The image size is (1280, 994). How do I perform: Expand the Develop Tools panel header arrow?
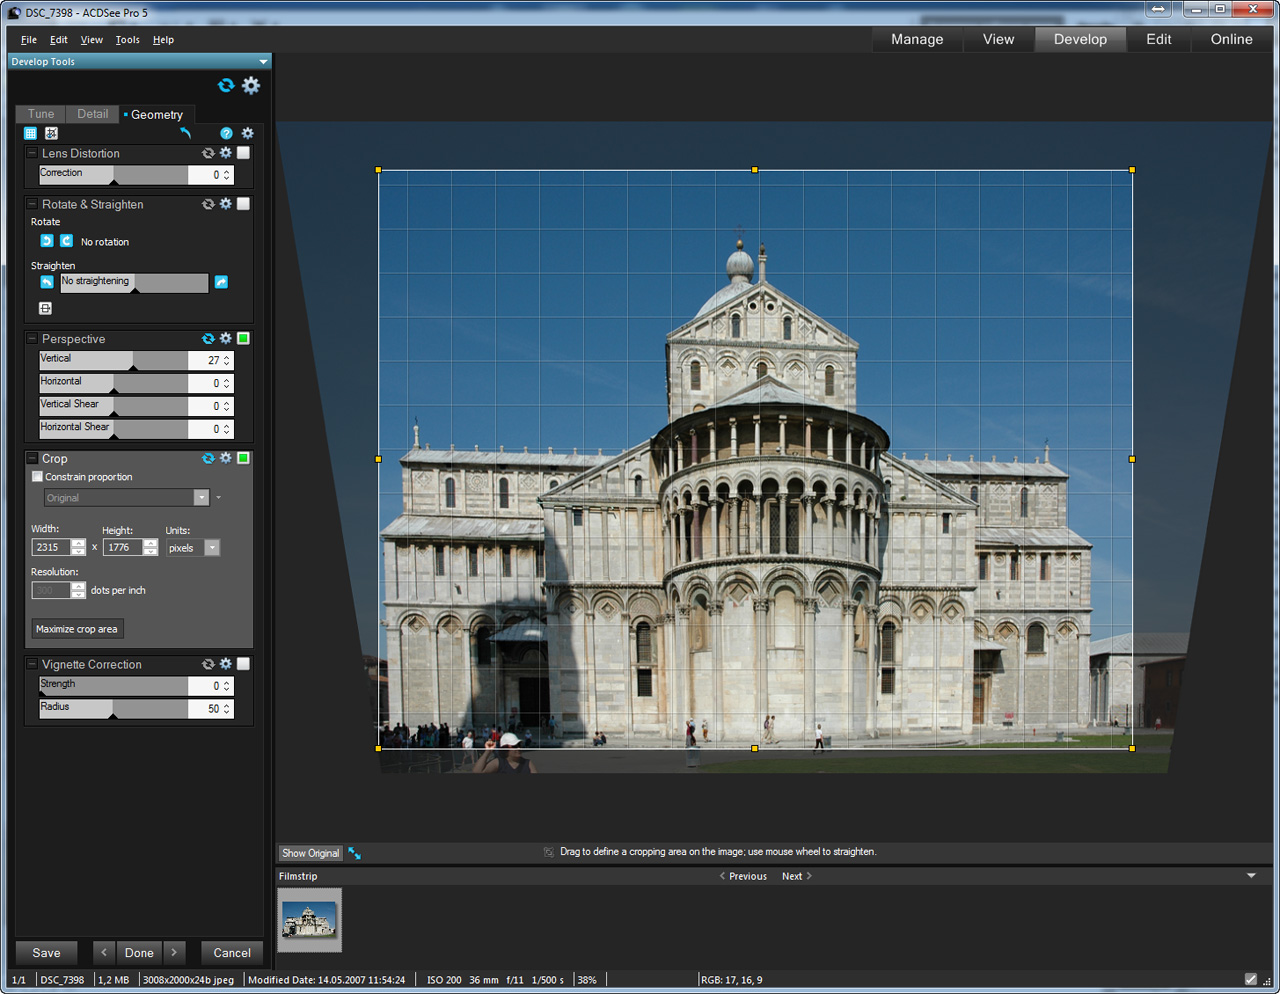click(x=263, y=62)
